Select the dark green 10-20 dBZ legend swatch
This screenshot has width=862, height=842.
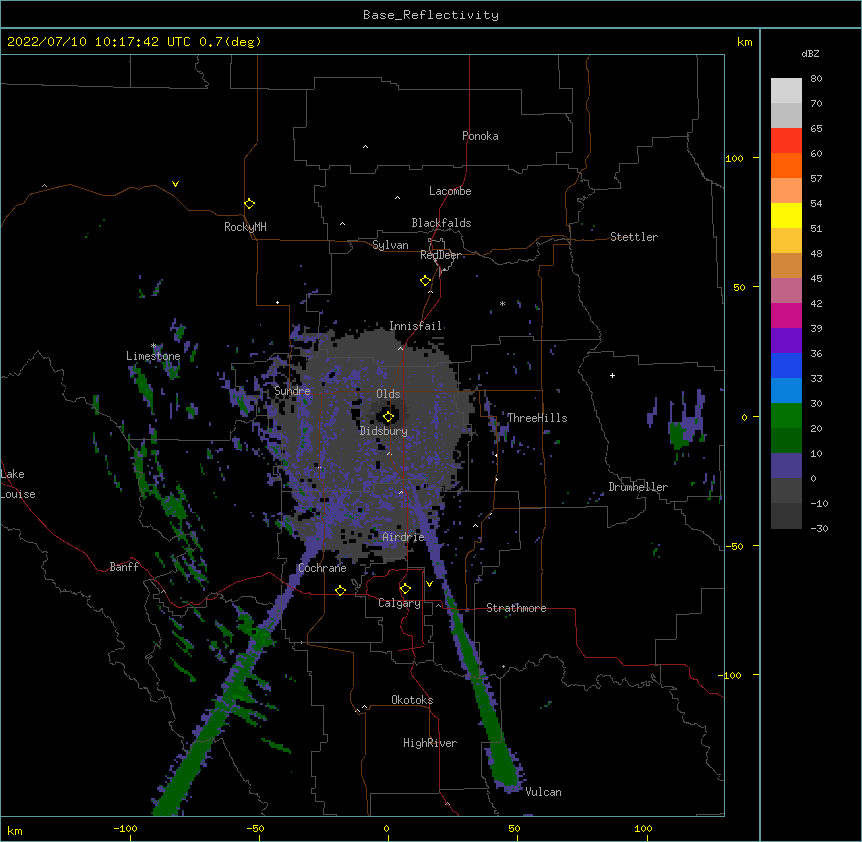click(x=786, y=441)
